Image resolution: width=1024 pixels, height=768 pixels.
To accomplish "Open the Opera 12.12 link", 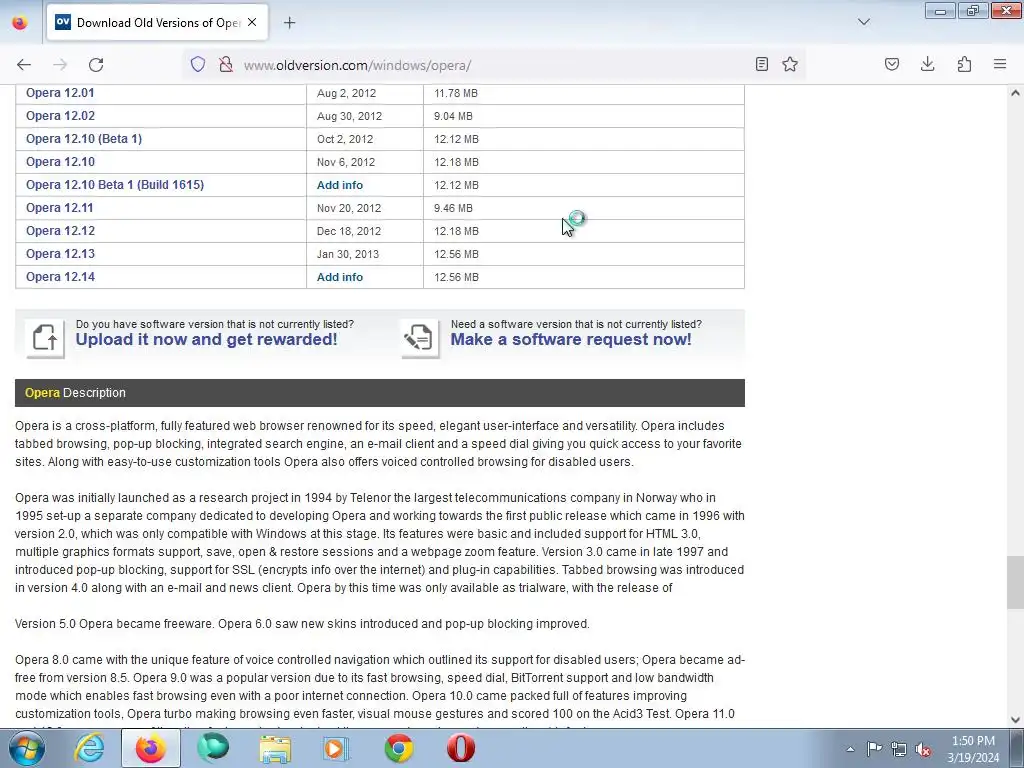I will tap(60, 231).
